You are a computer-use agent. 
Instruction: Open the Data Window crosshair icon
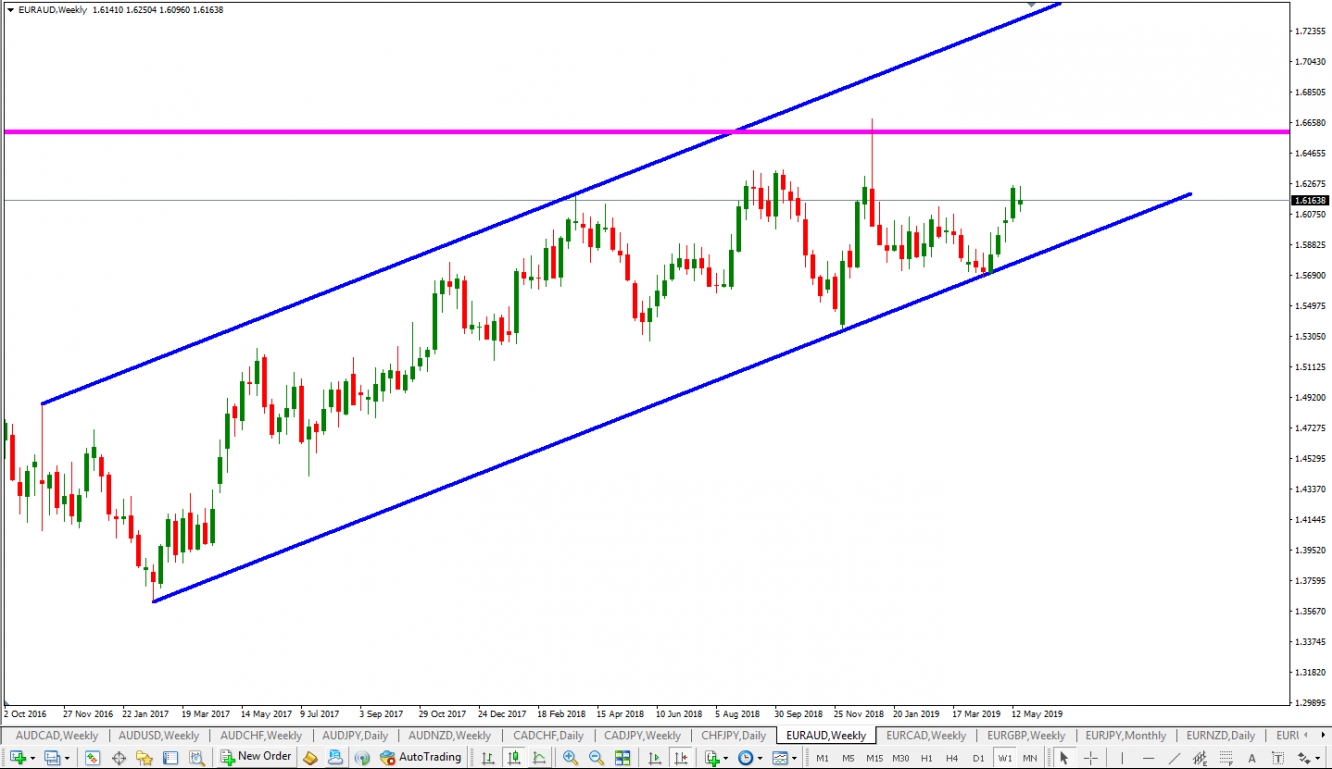point(118,757)
